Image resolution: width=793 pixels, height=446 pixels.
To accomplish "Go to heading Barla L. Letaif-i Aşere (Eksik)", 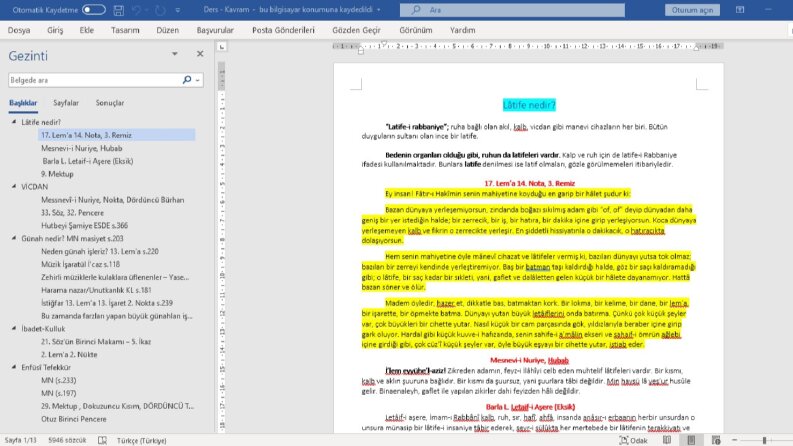I will (x=87, y=161).
